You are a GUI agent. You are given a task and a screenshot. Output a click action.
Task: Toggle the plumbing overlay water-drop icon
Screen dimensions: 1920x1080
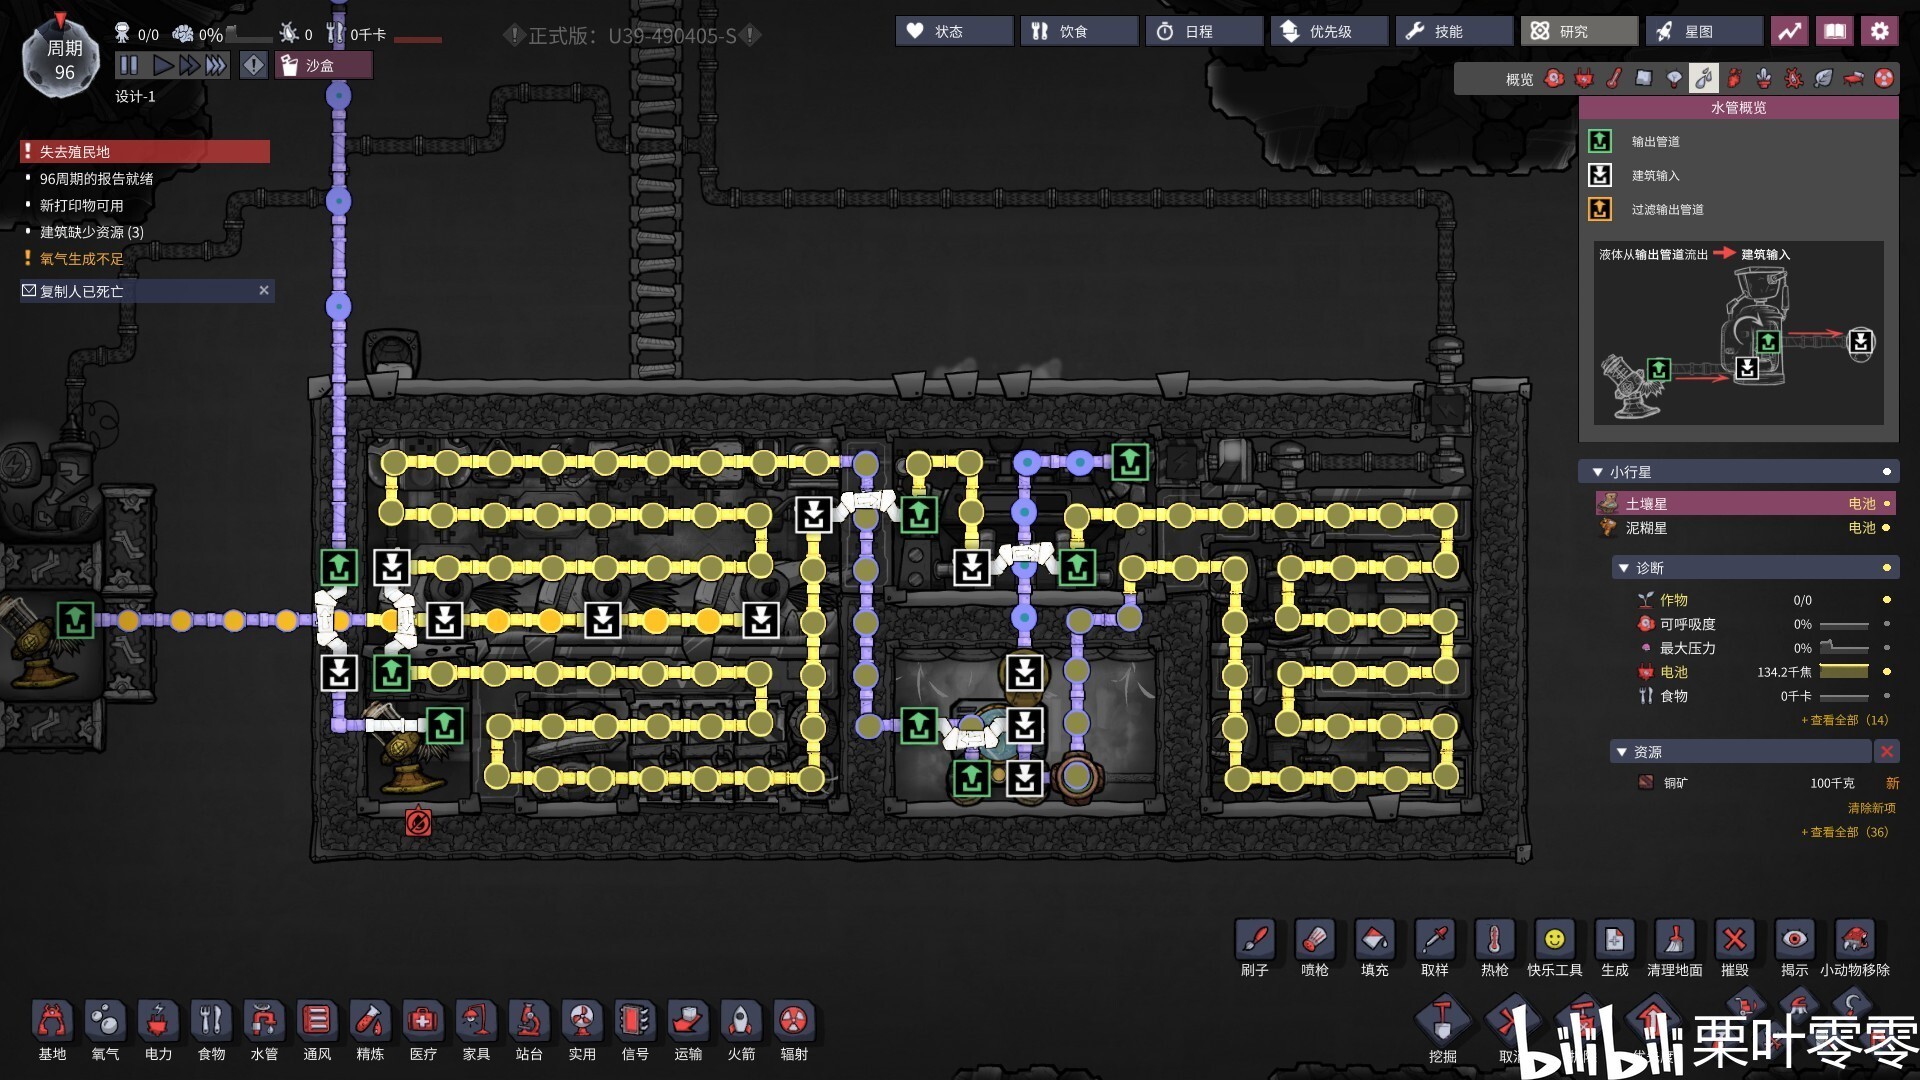click(x=1704, y=78)
